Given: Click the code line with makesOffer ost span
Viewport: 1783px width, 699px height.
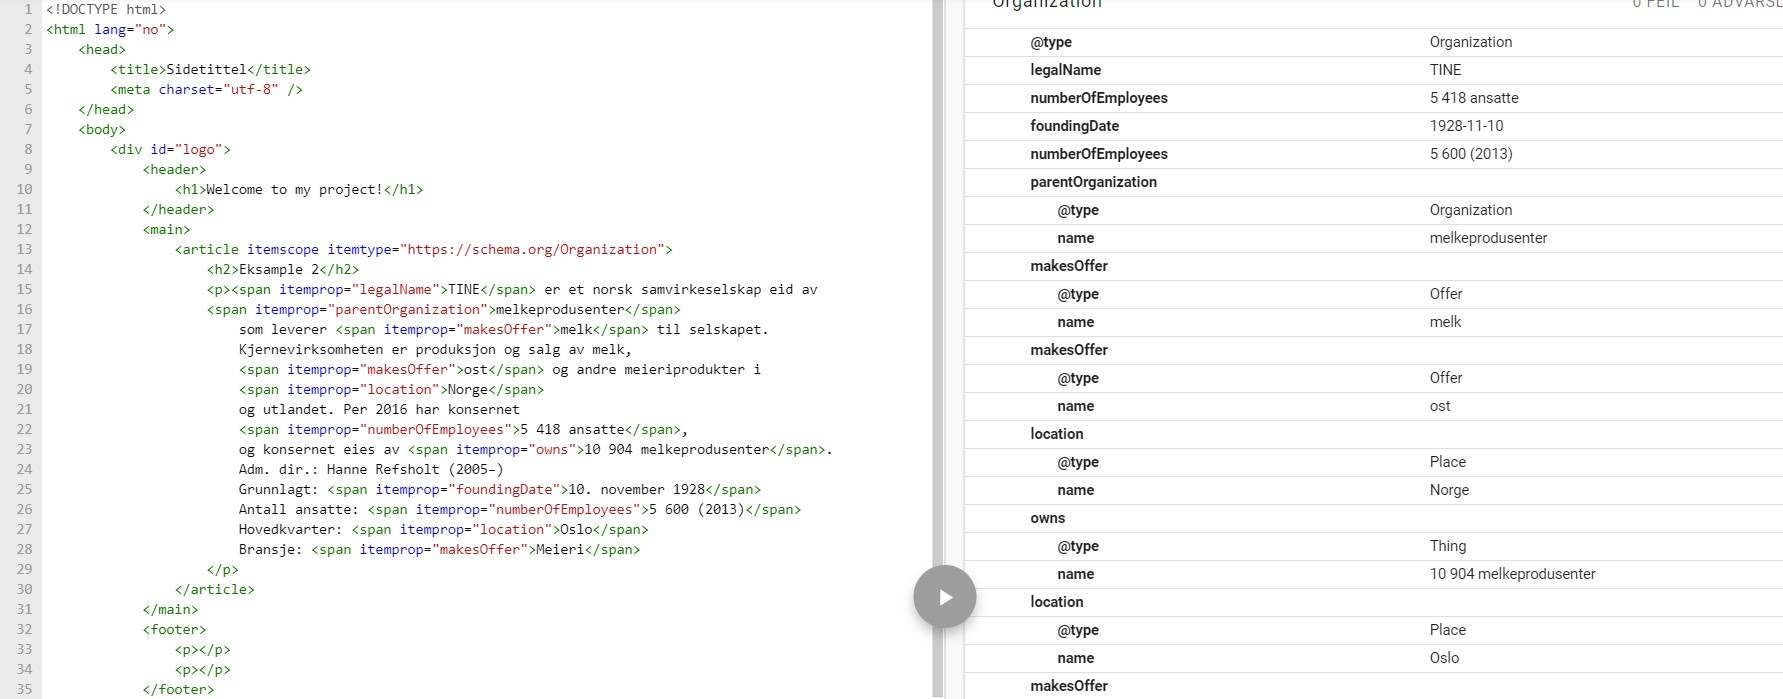Looking at the screenshot, I should [500, 369].
